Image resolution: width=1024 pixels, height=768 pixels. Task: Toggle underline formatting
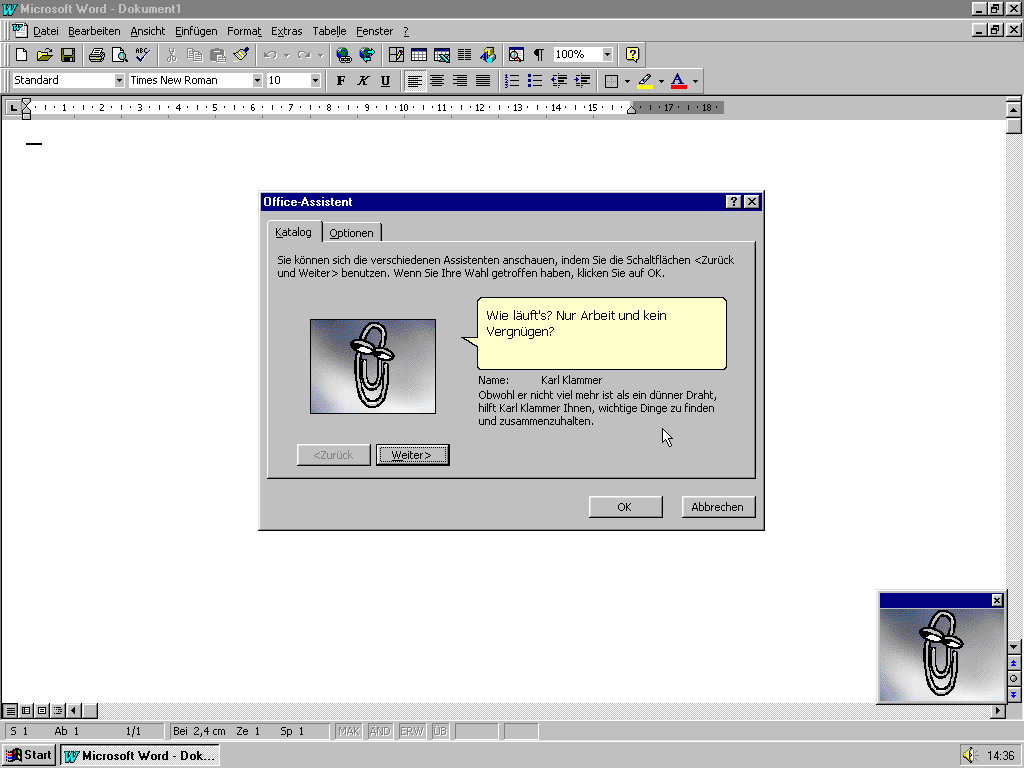pyautogui.click(x=385, y=80)
